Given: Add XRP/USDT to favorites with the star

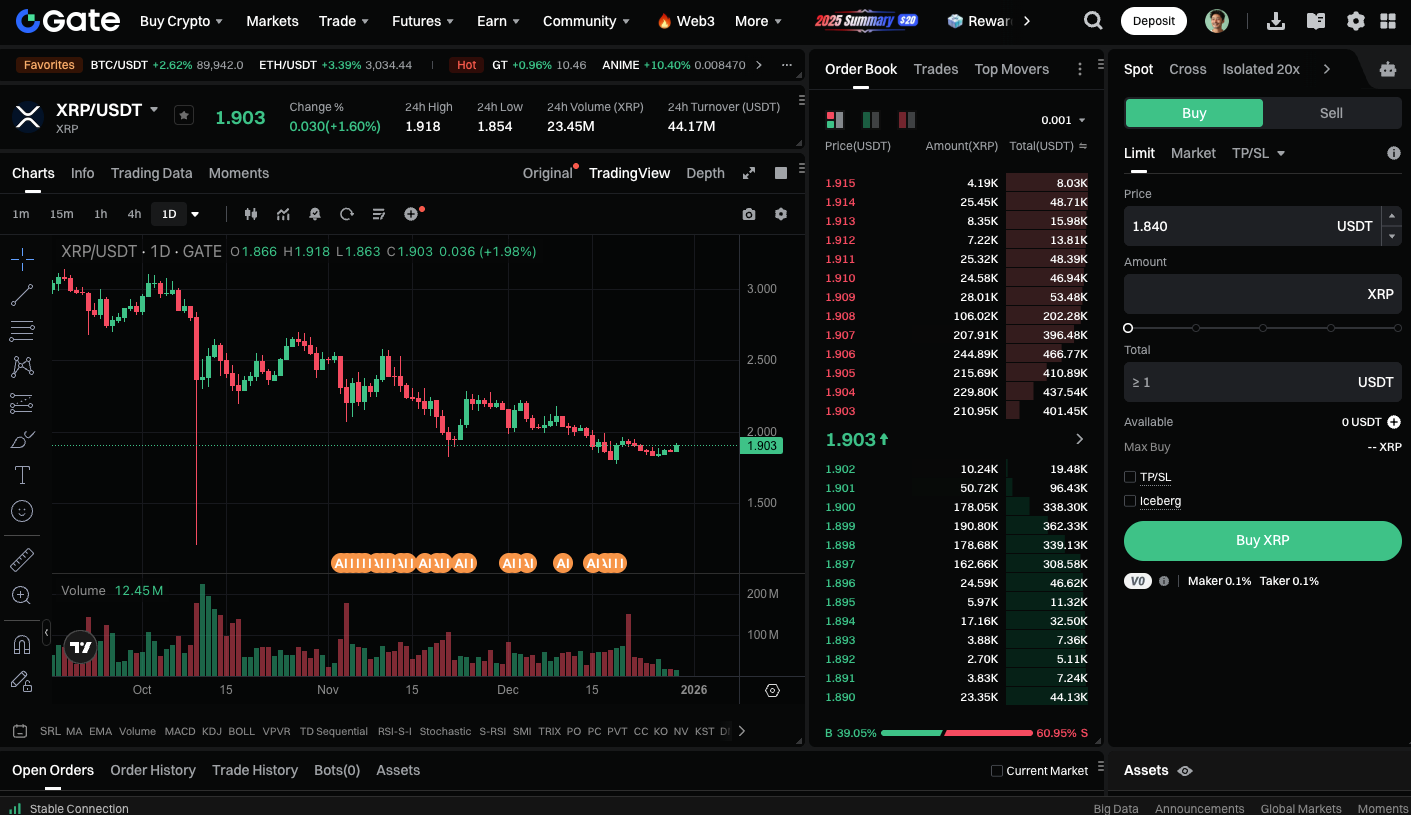Looking at the screenshot, I should coord(184,116).
